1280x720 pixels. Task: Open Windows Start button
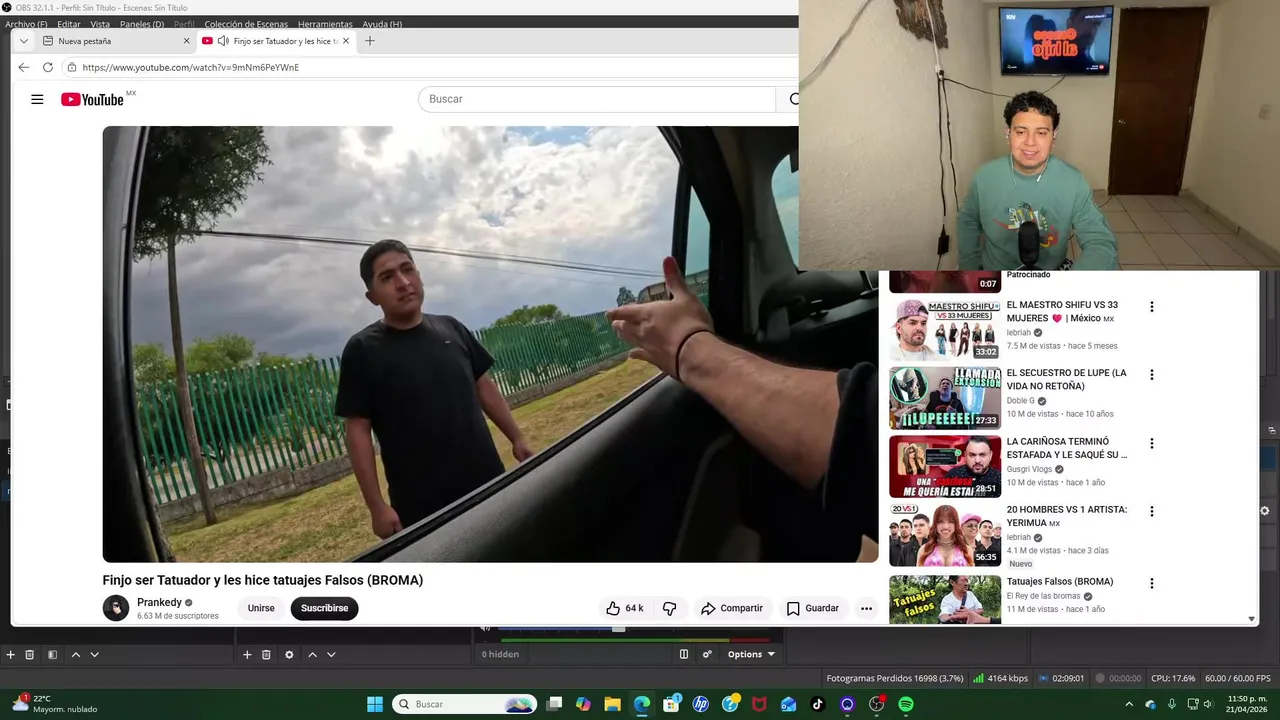(x=375, y=704)
